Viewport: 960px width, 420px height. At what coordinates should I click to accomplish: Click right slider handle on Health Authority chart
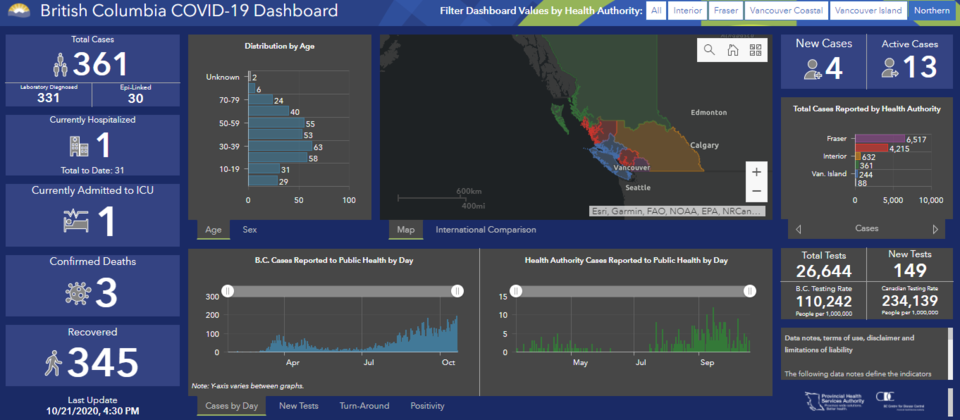749,291
